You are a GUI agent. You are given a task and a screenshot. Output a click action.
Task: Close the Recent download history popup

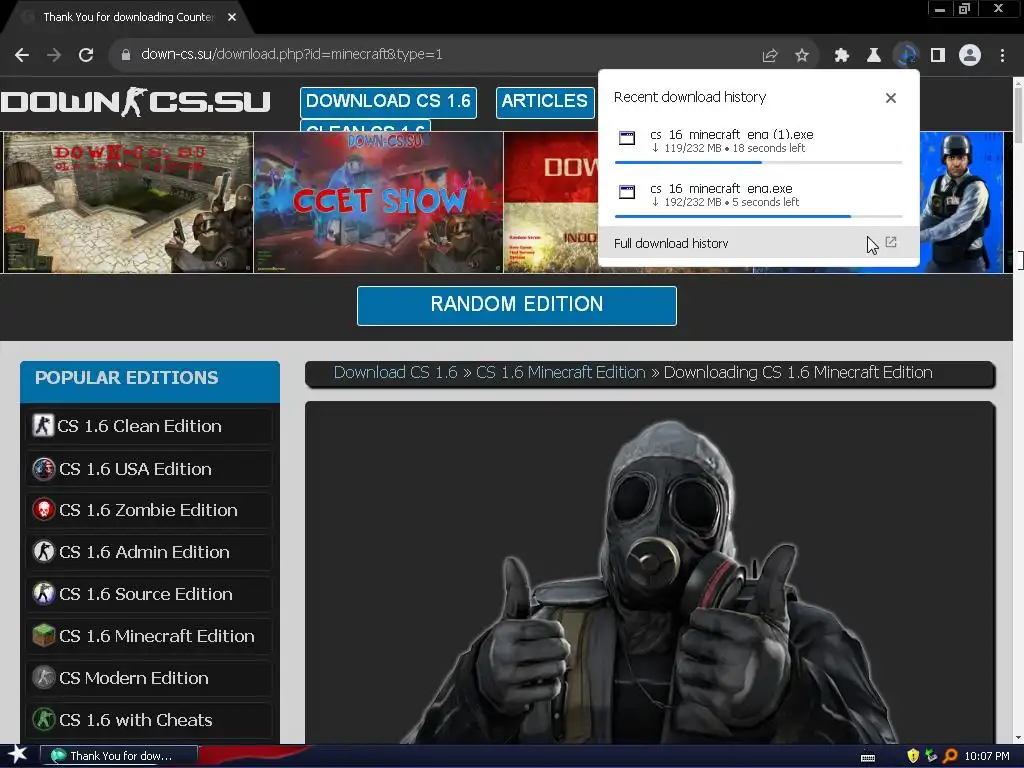pos(891,98)
